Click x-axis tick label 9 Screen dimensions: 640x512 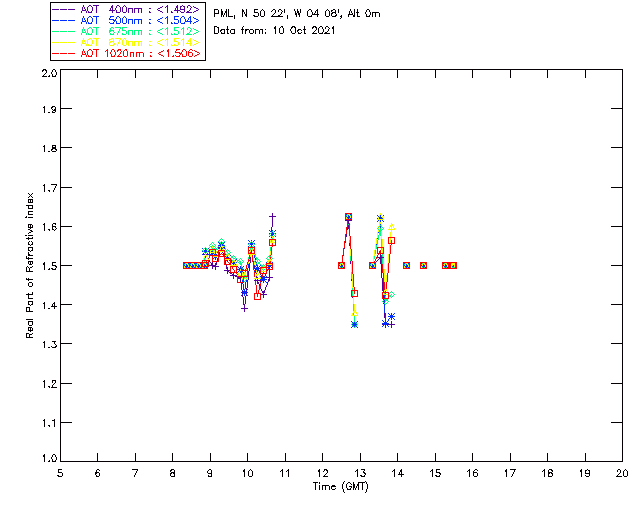tap(210, 473)
